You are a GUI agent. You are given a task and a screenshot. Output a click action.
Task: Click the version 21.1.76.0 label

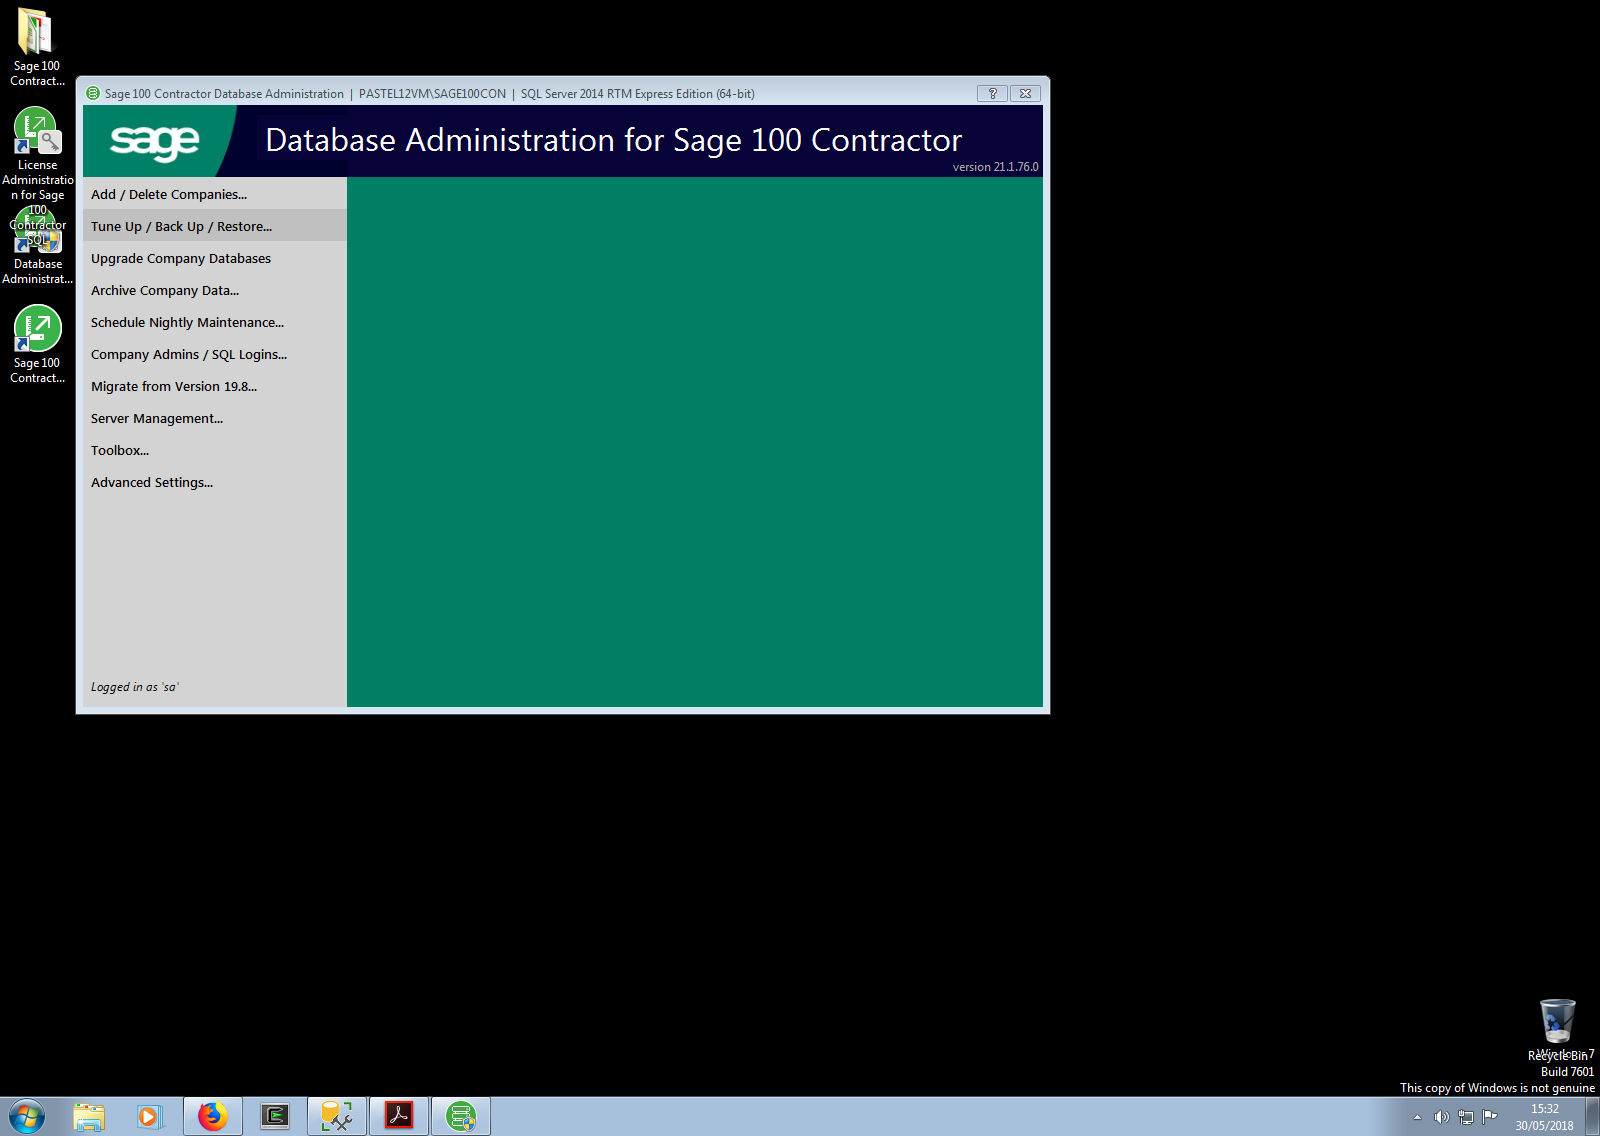pos(995,167)
